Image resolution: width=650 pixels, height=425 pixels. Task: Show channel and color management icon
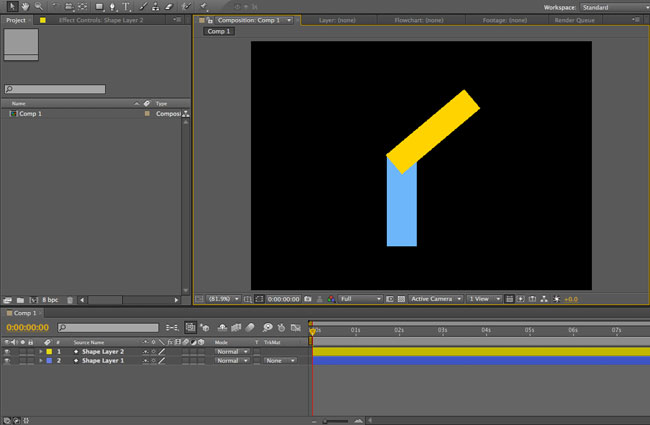(x=331, y=299)
